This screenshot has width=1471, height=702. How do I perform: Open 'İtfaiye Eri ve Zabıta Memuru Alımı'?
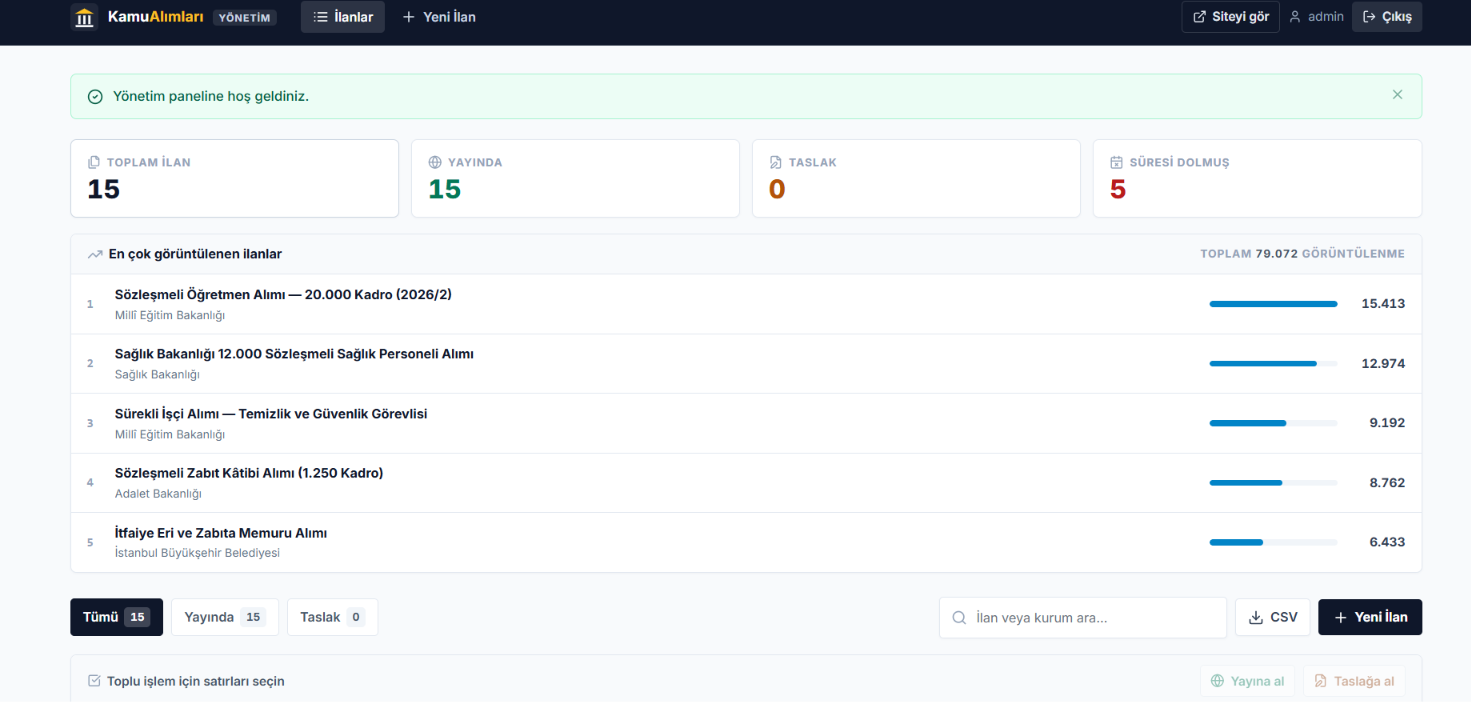221,533
